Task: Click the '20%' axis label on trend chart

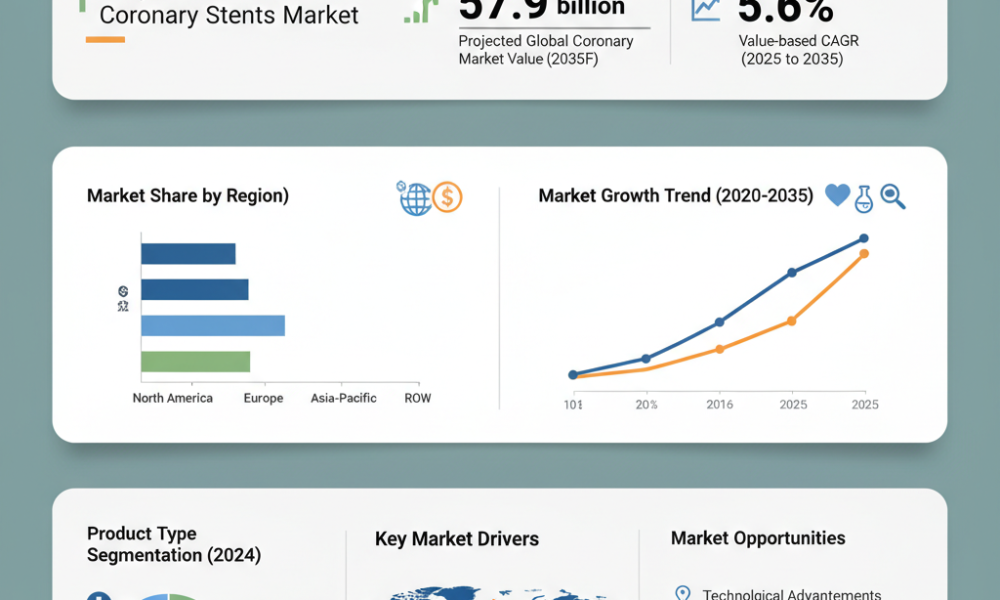Action: (646, 404)
